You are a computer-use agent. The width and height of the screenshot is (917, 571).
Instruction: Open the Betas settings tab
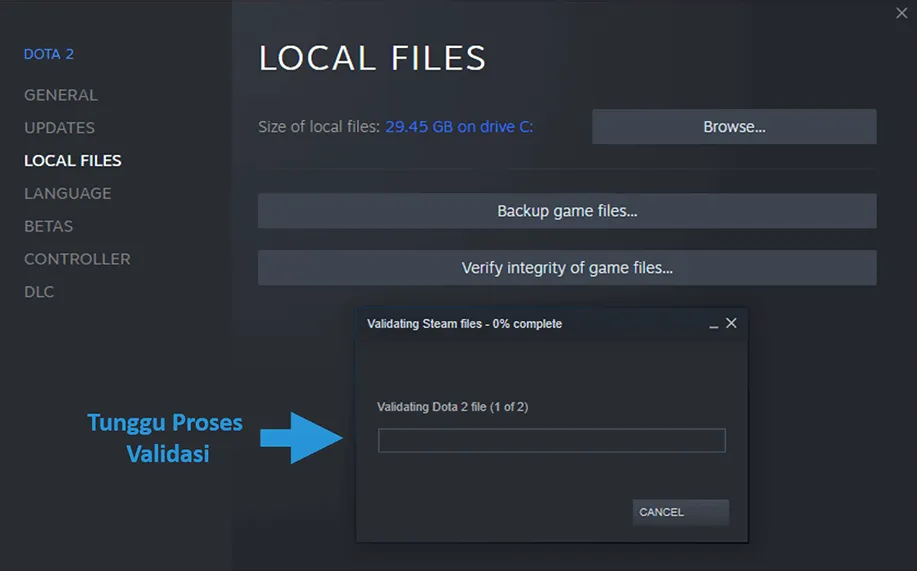(x=49, y=226)
